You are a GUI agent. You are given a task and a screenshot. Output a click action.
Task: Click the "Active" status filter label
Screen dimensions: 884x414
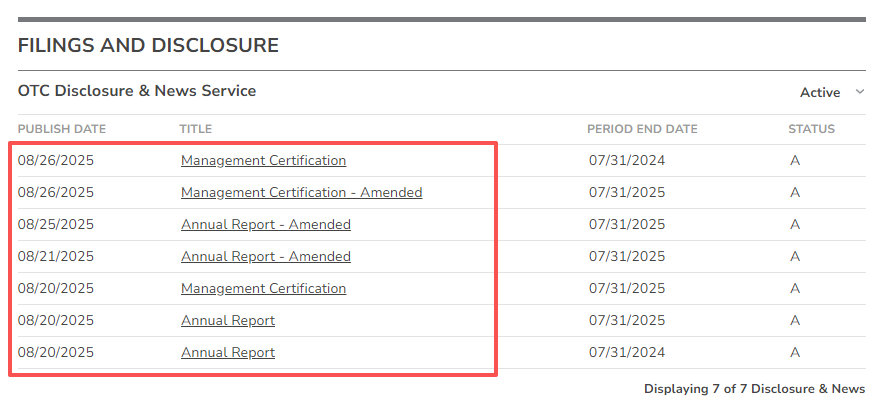[x=820, y=92]
